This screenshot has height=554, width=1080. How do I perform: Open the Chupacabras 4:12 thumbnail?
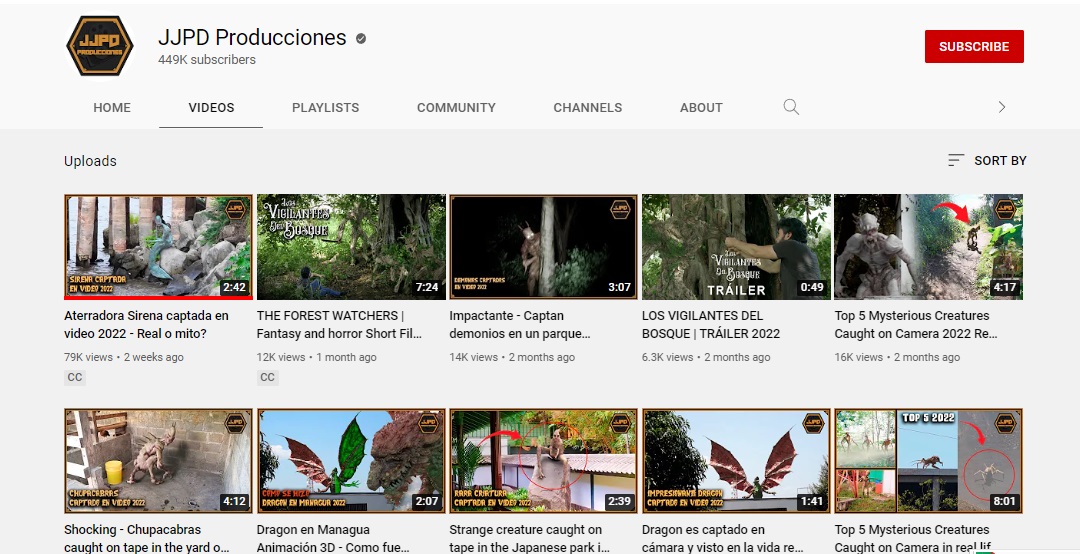pyautogui.click(x=158, y=461)
